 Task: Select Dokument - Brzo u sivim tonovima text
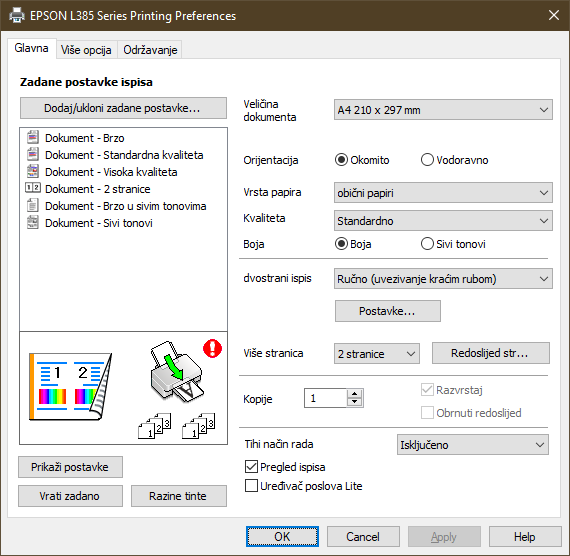pos(125,206)
